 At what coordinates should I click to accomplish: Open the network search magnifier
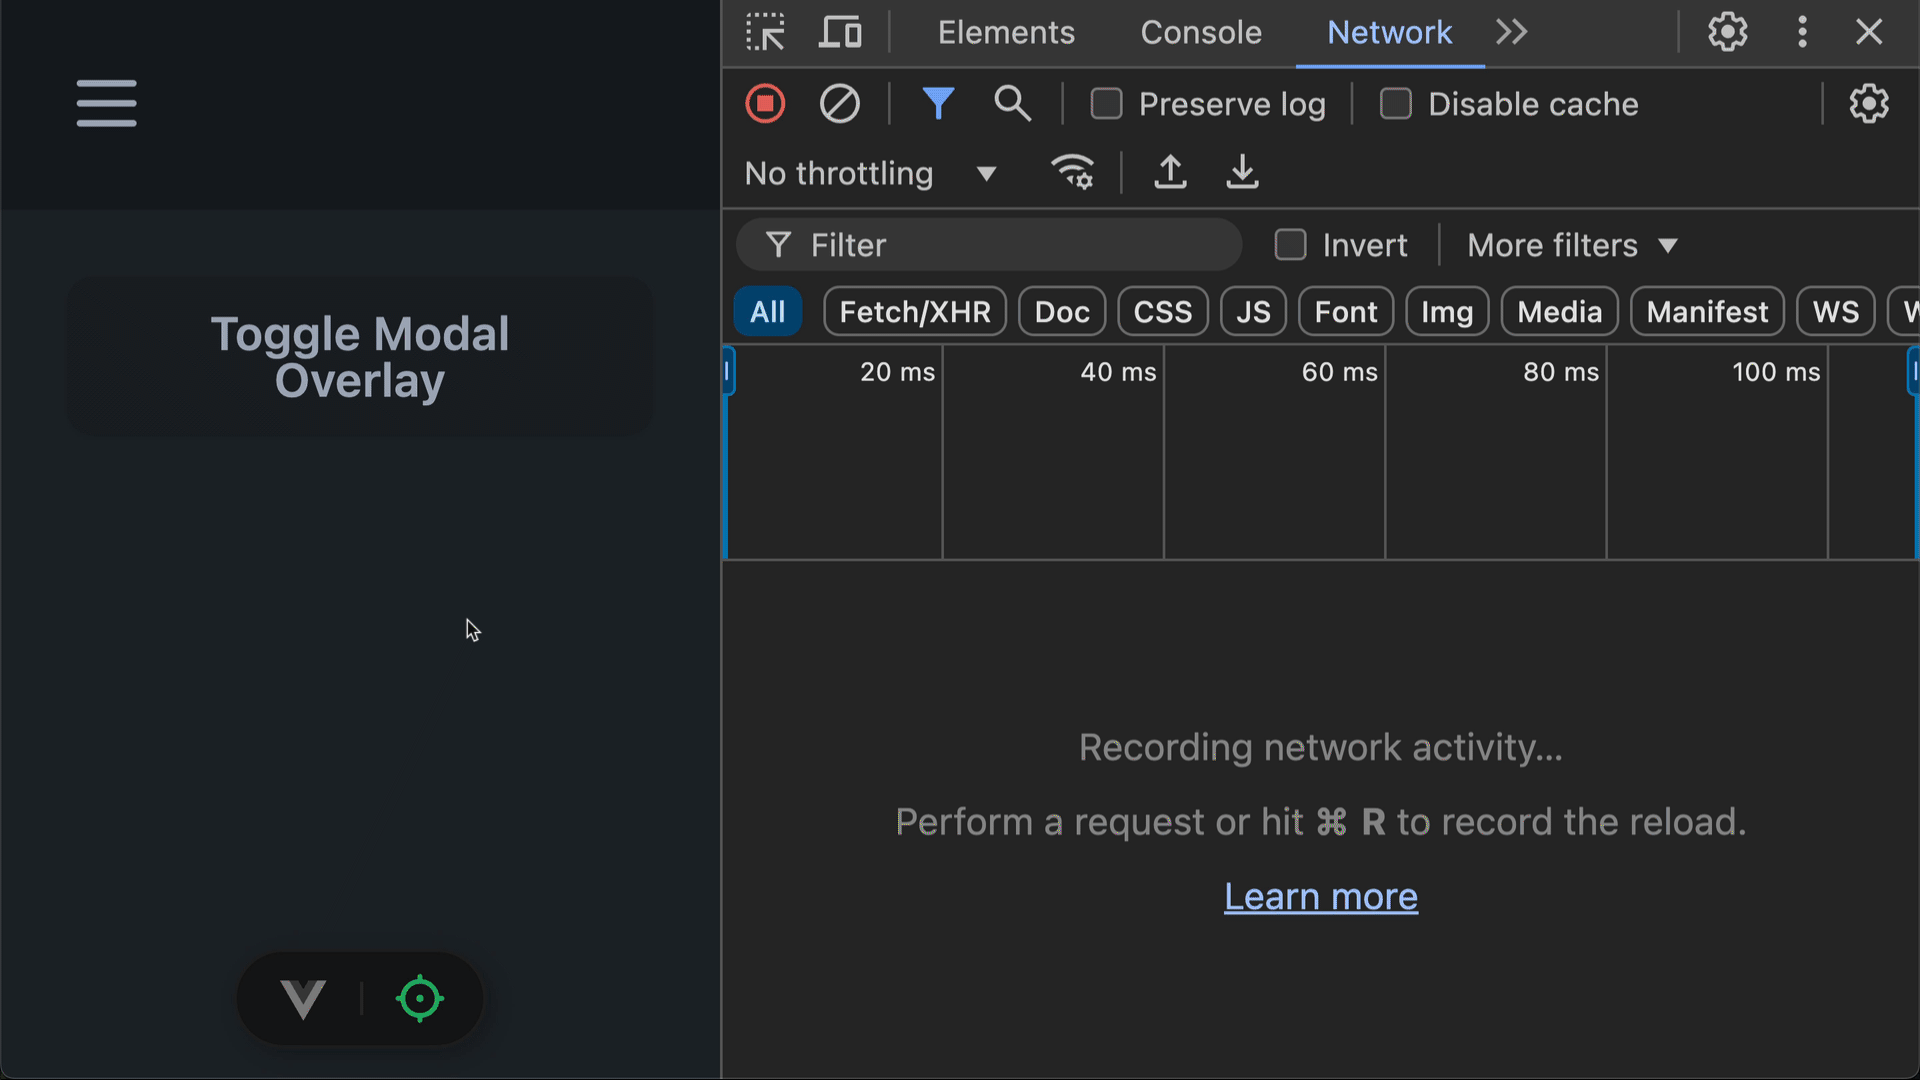coord(1012,104)
